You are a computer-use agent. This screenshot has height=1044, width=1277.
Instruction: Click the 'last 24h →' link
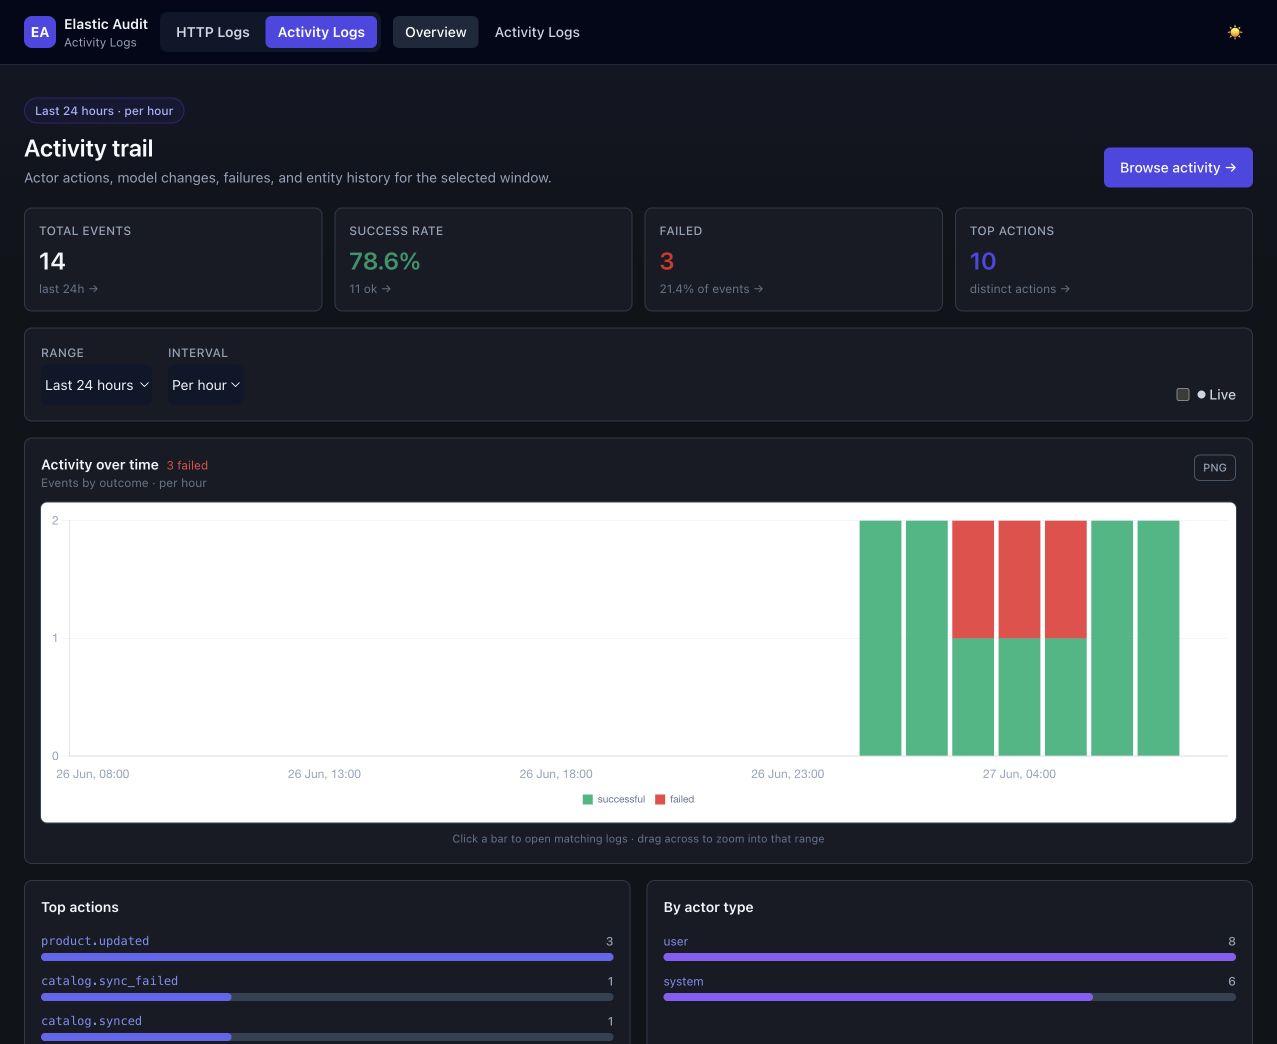point(69,289)
